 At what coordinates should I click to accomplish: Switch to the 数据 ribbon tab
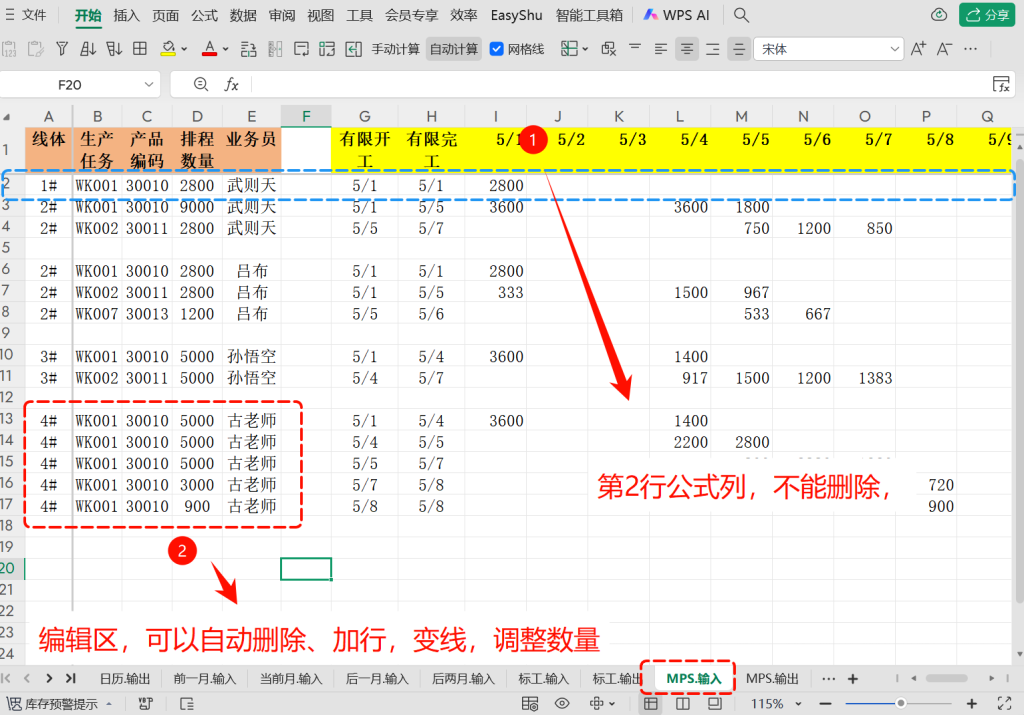click(243, 15)
